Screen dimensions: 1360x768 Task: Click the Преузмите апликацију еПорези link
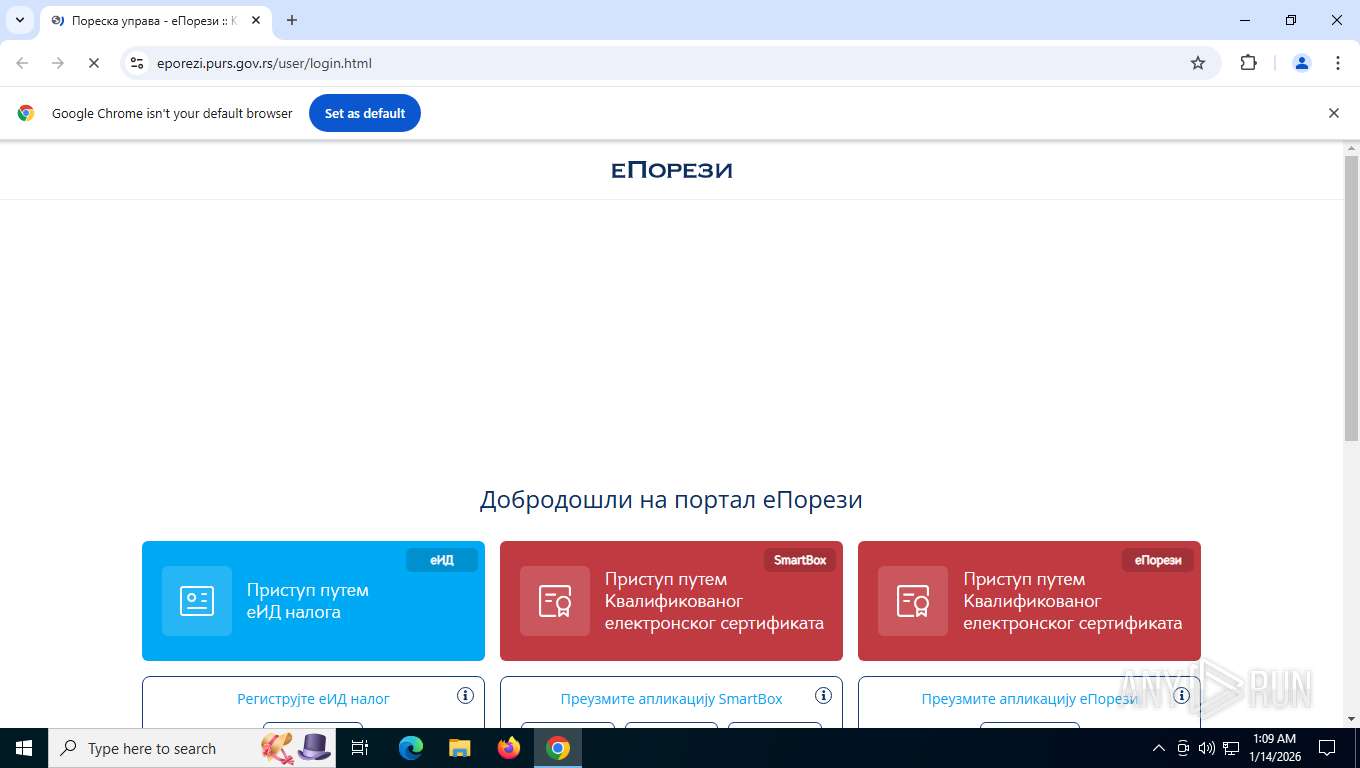tap(1029, 699)
